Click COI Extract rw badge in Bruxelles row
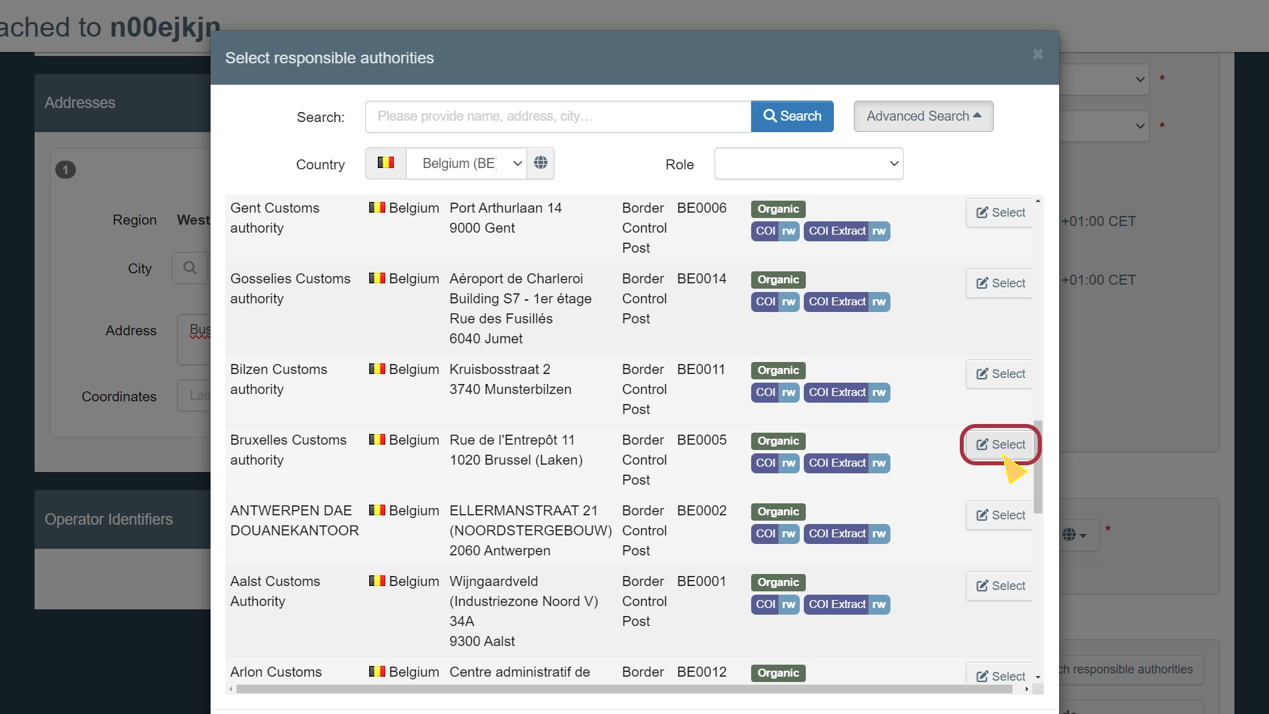 tap(847, 463)
